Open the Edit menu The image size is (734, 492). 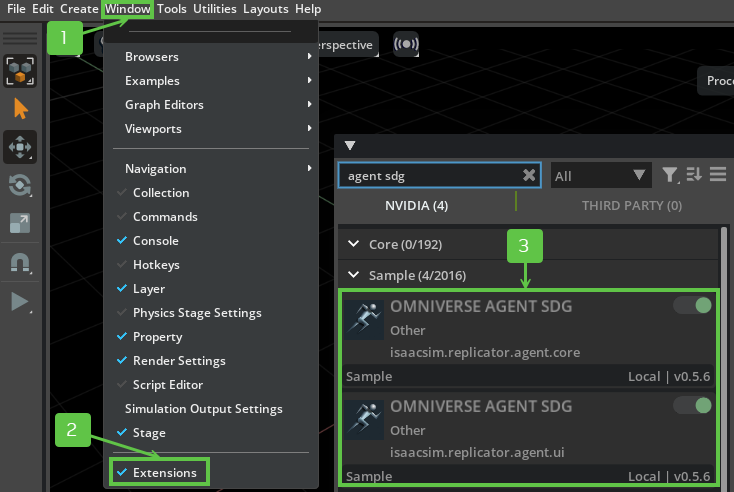coord(43,9)
